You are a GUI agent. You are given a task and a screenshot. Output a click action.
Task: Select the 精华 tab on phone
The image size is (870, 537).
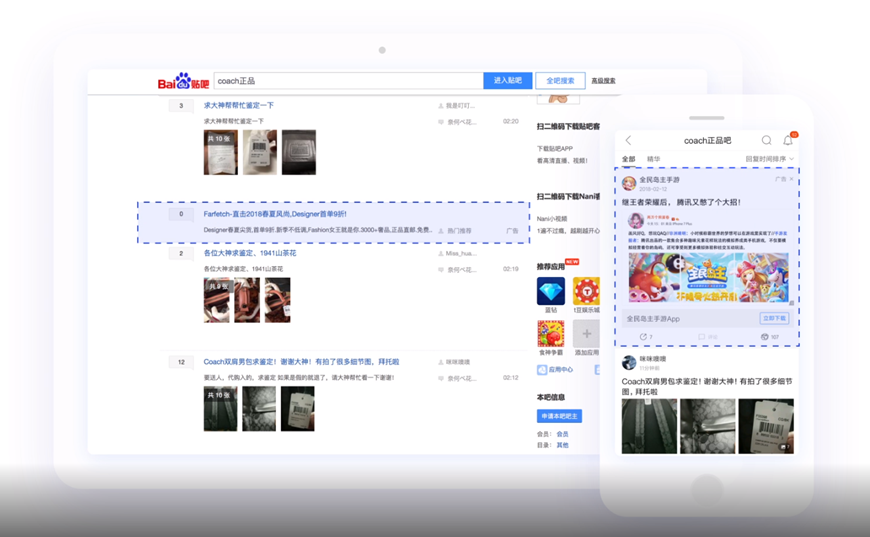tap(654, 159)
